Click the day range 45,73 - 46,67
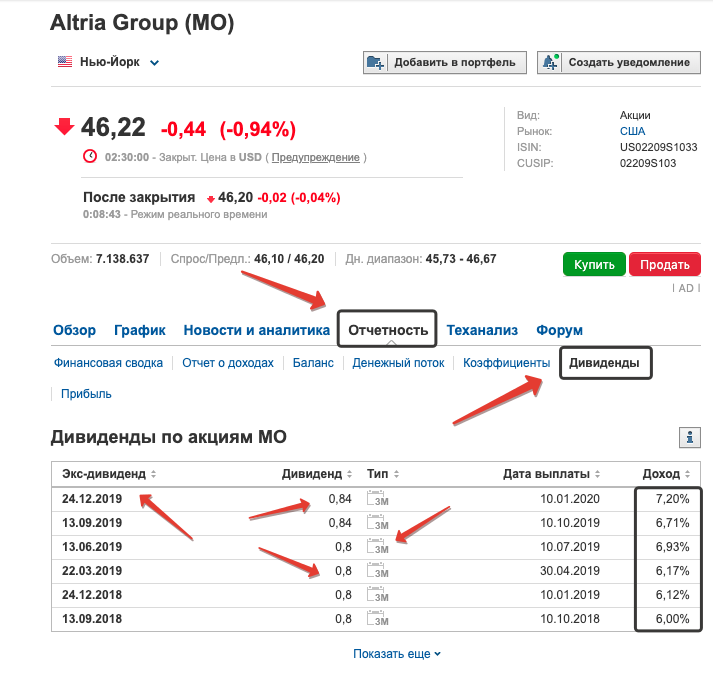The image size is (713, 675). [461, 259]
